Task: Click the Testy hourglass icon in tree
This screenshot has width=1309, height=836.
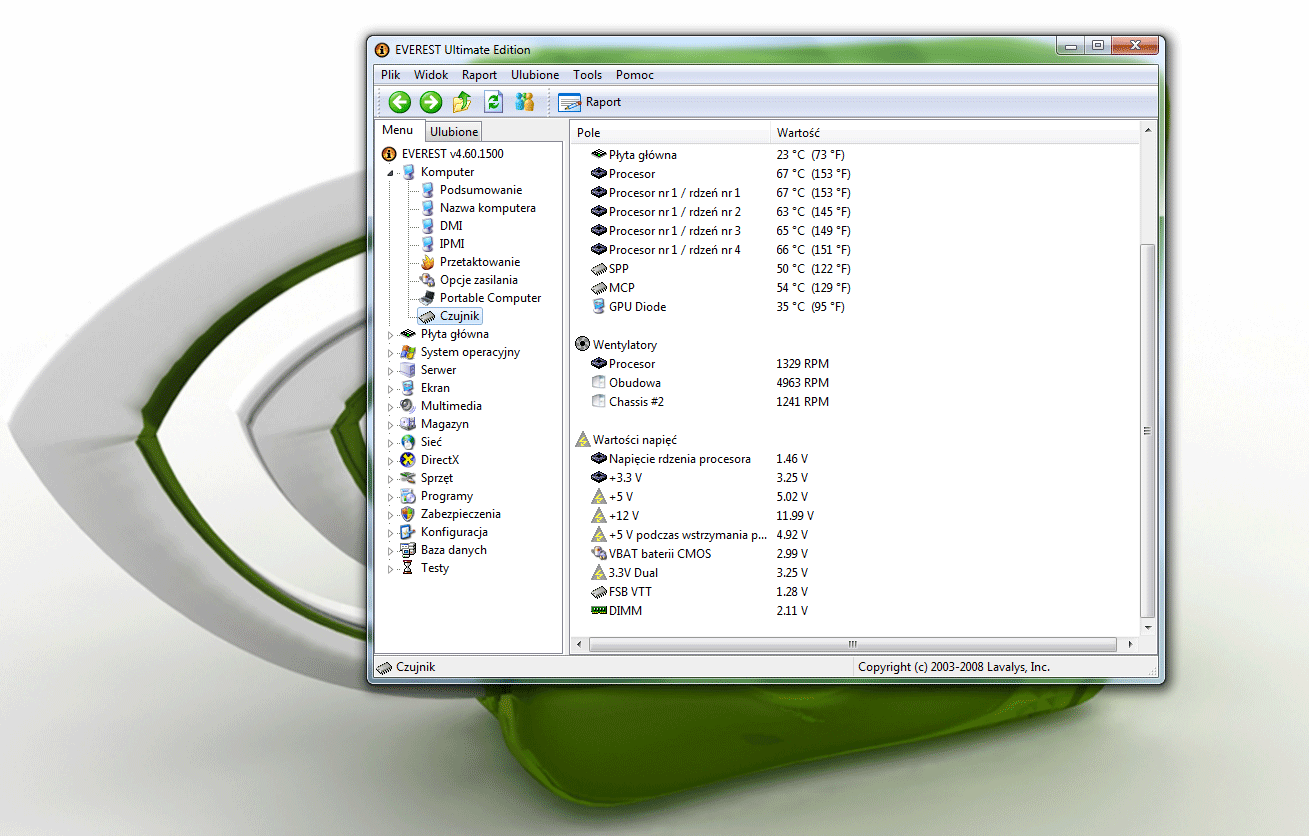Action: 408,568
